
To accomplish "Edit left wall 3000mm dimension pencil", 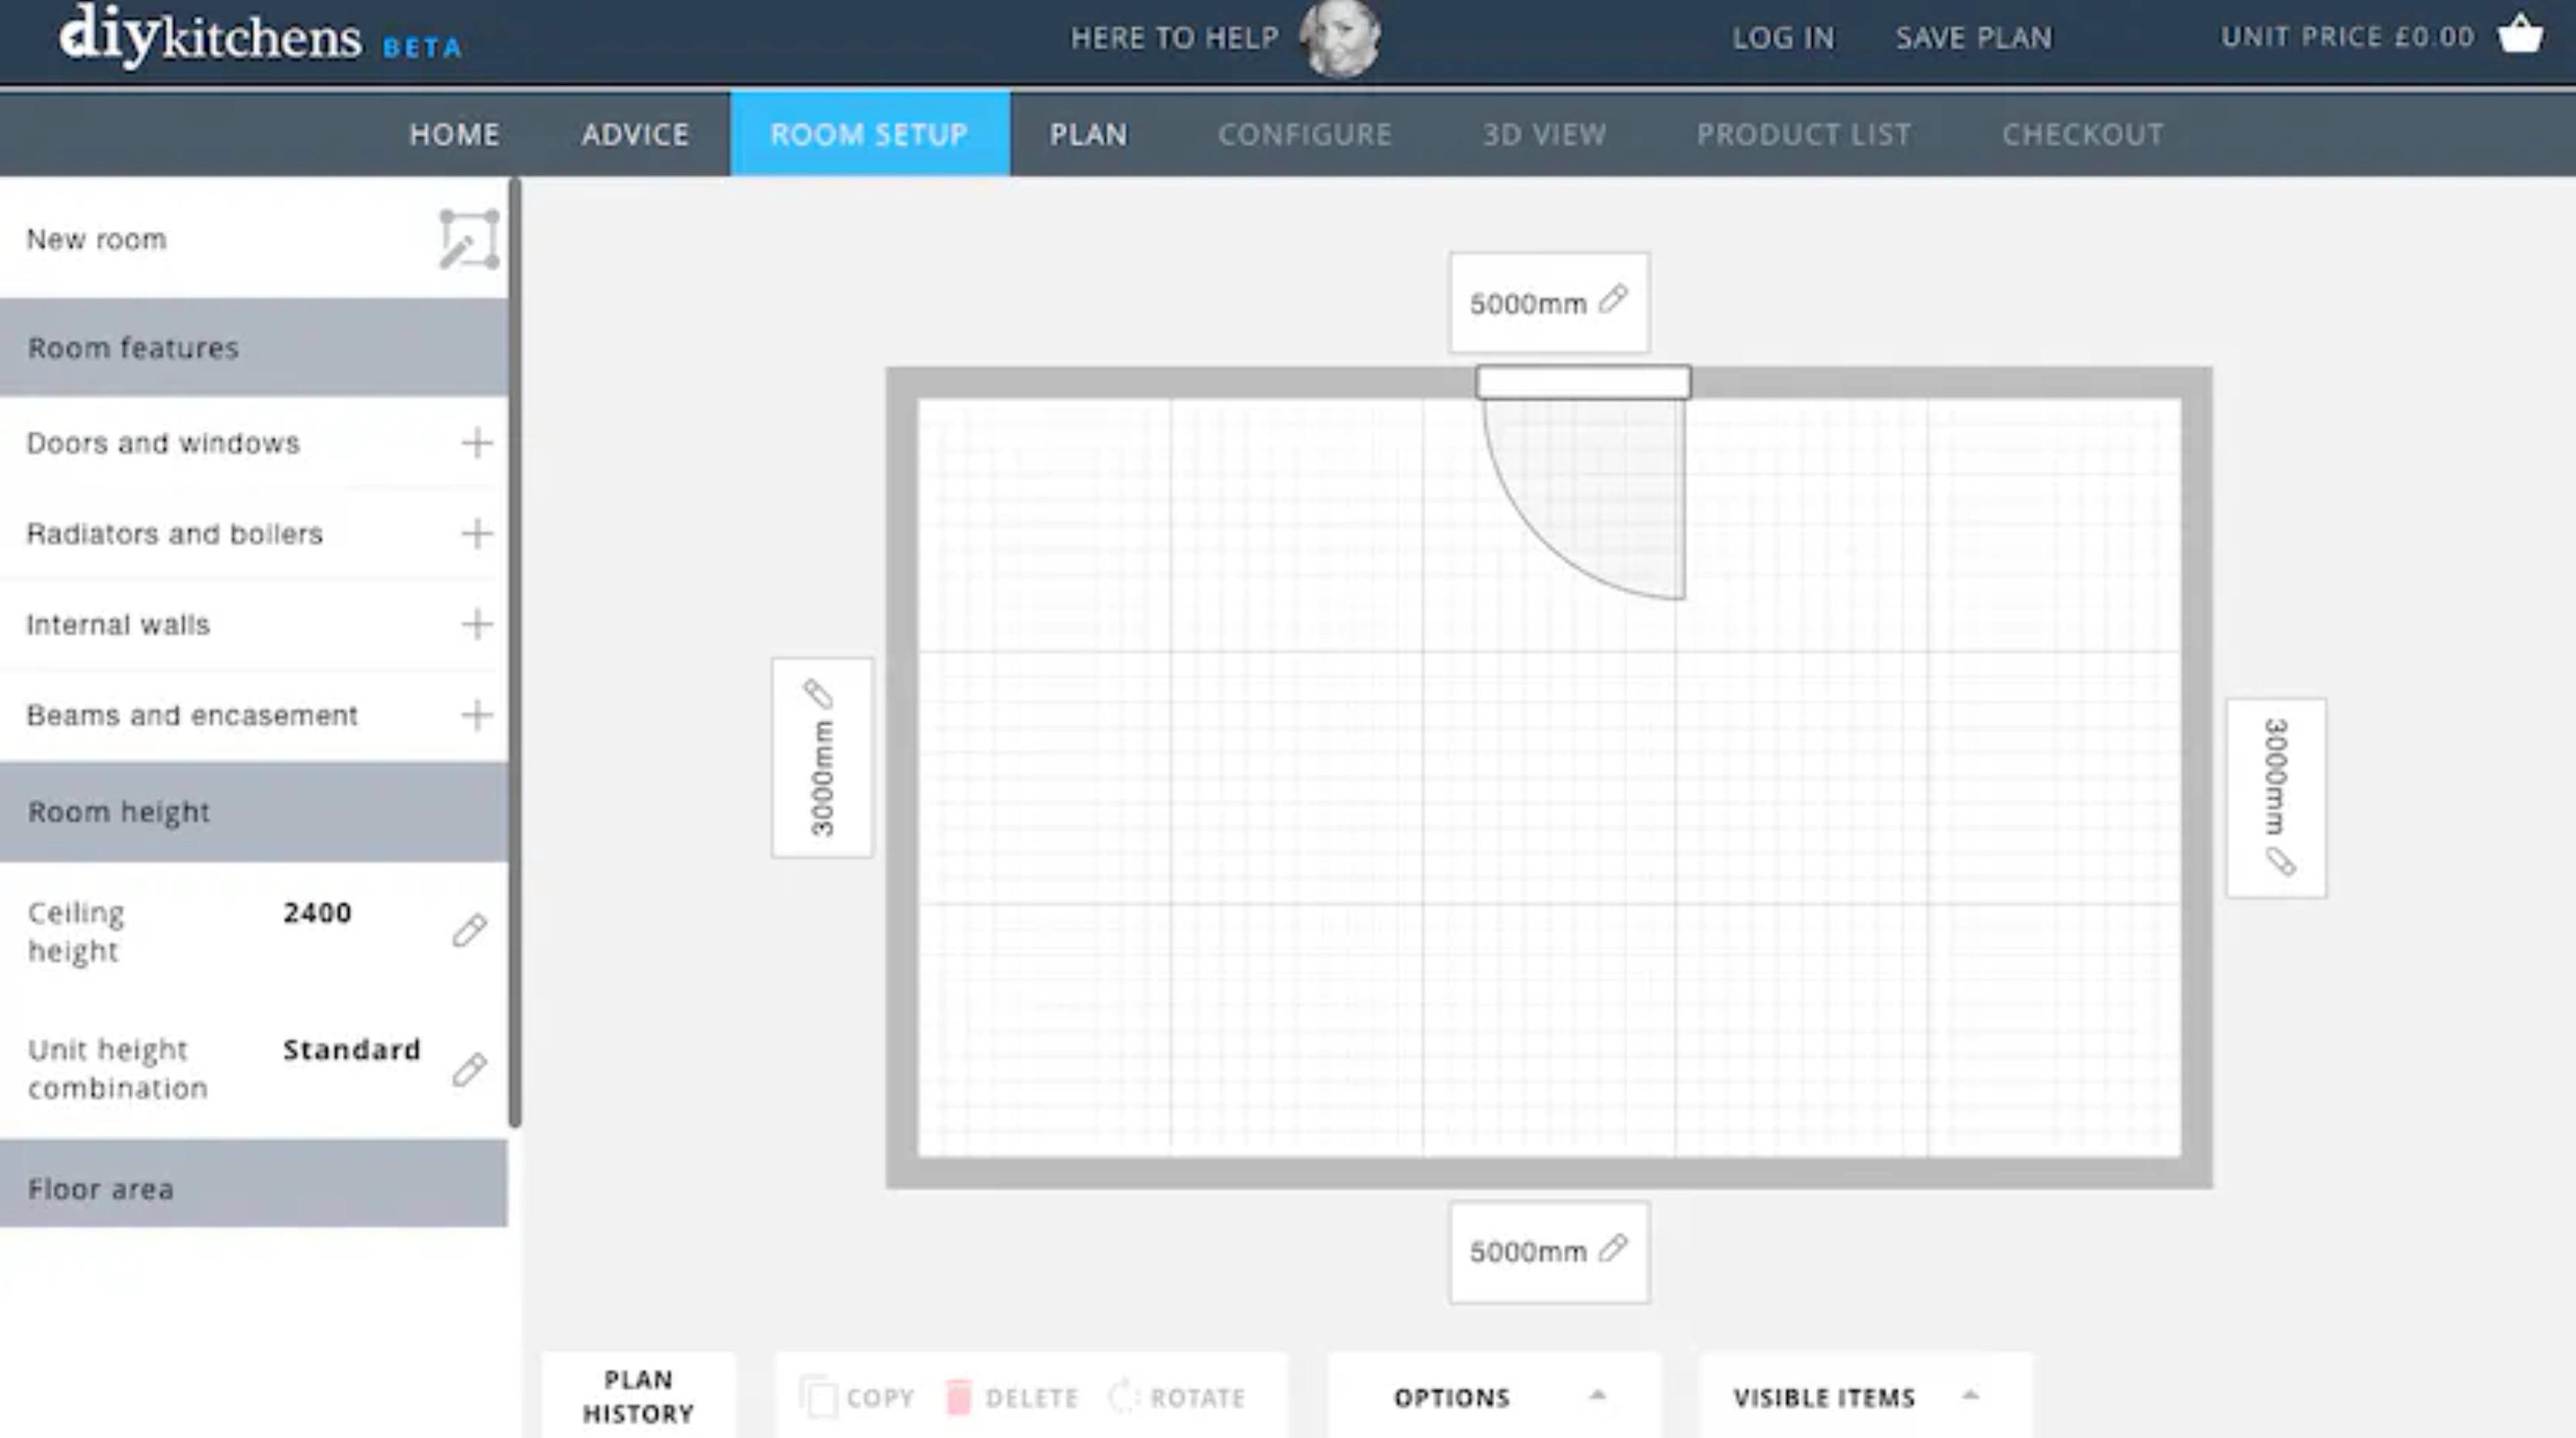I will pyautogui.click(x=818, y=693).
